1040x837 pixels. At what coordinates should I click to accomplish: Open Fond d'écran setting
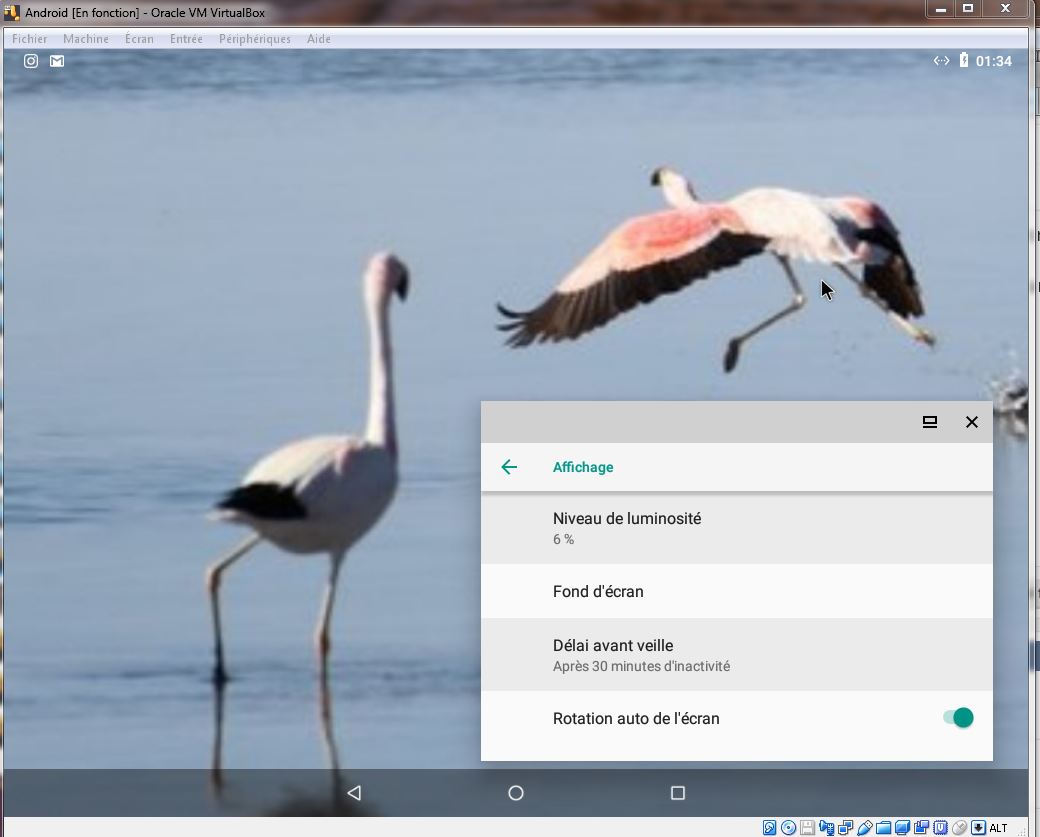click(736, 591)
